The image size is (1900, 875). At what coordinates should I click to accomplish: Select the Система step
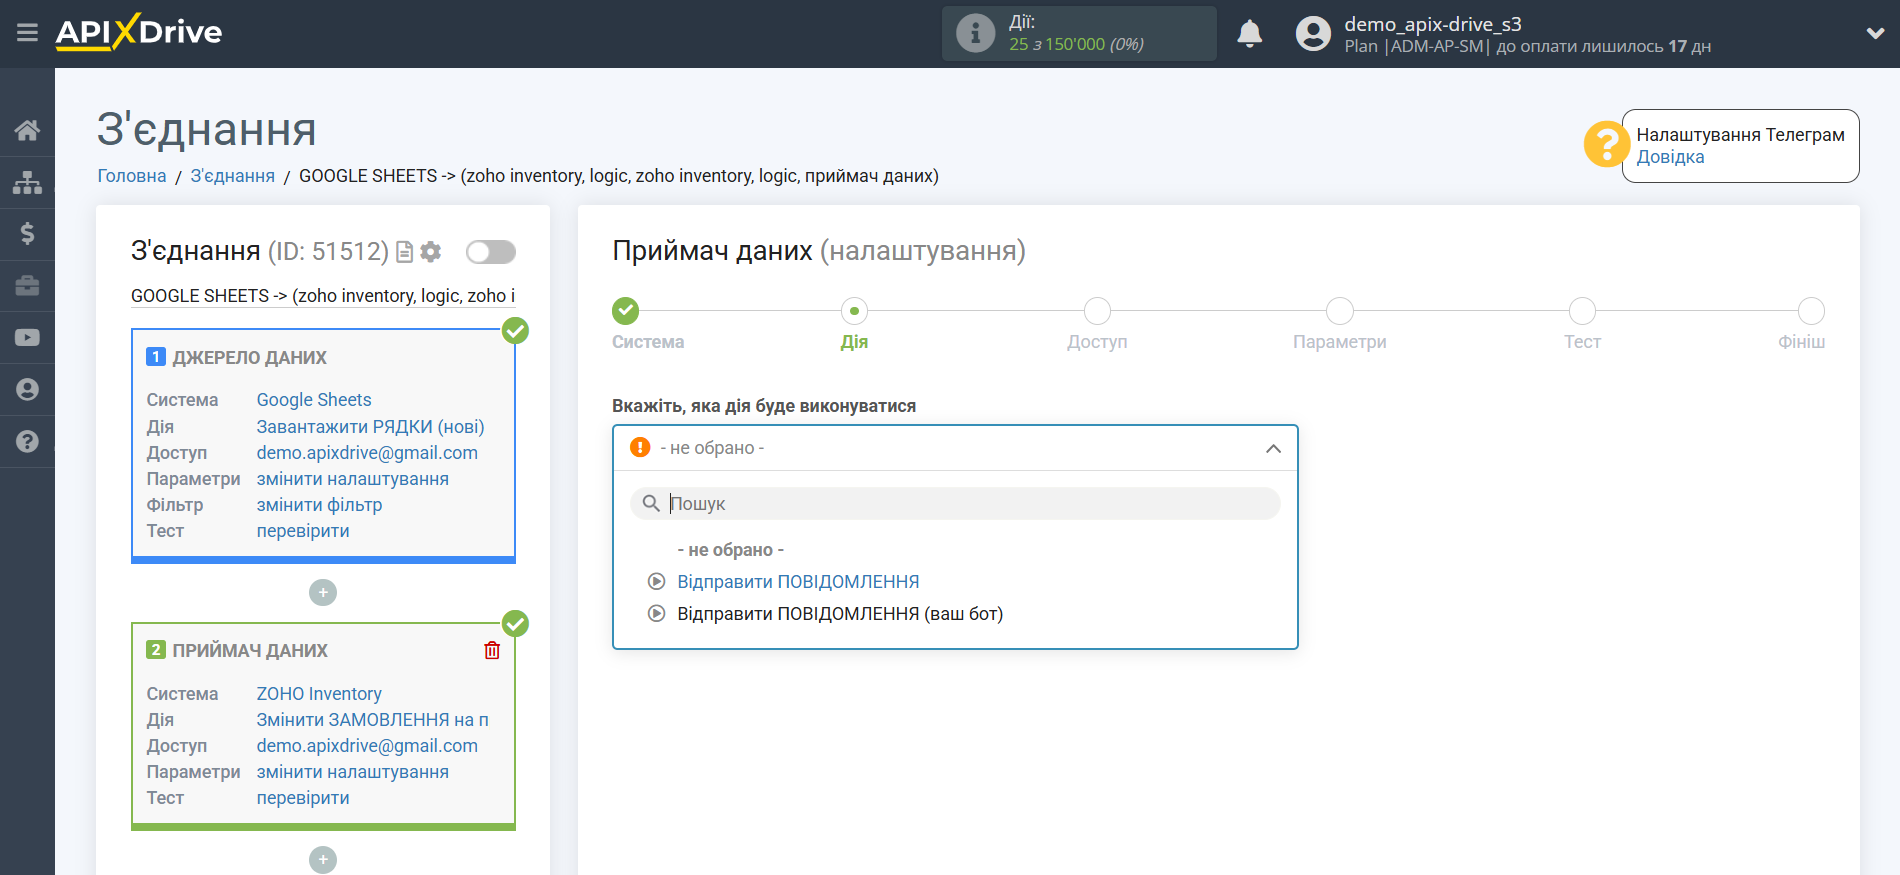point(626,311)
